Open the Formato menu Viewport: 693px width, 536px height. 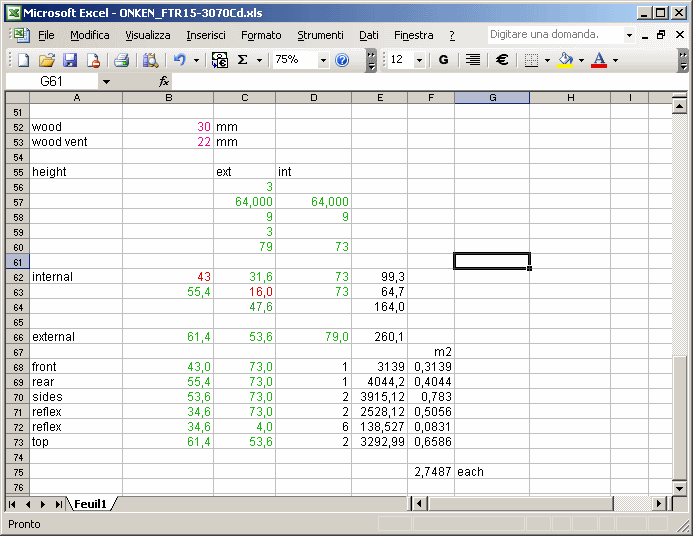click(261, 35)
